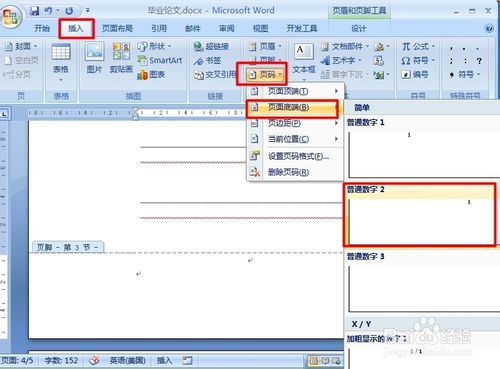
Task: Open the 视图 tab
Action: point(260,28)
